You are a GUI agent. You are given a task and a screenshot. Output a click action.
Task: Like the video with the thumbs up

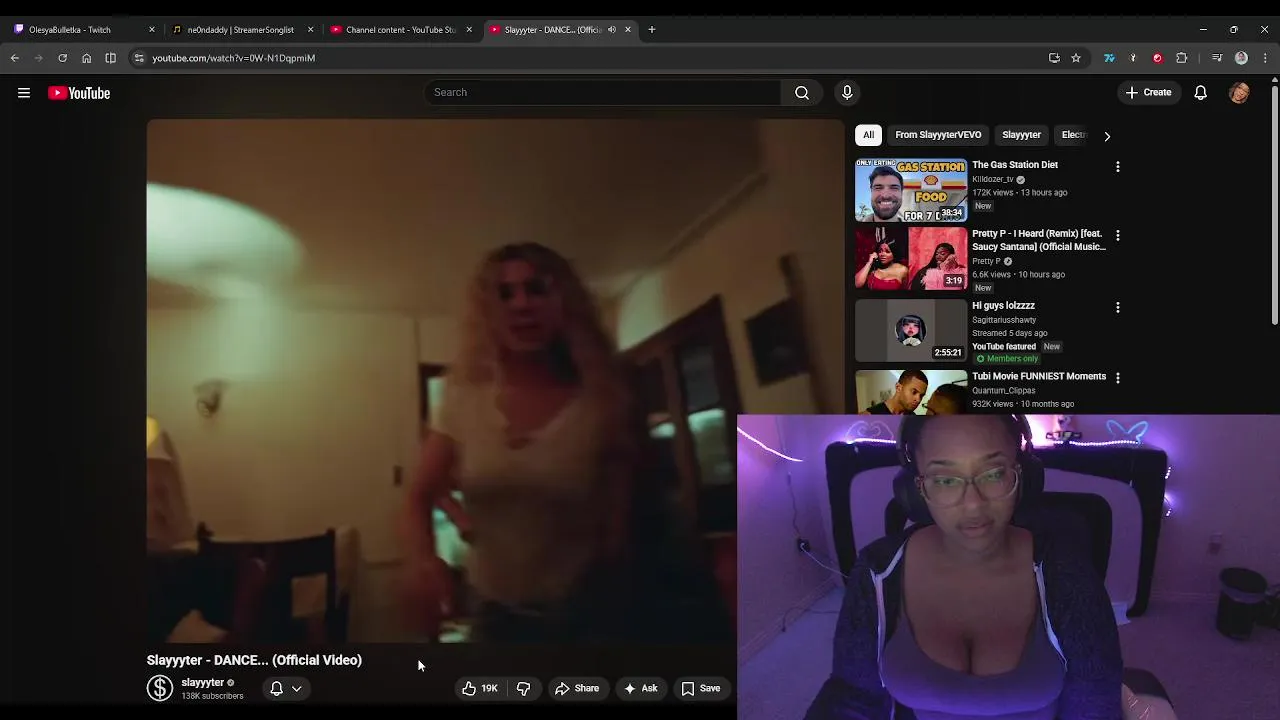click(x=479, y=688)
